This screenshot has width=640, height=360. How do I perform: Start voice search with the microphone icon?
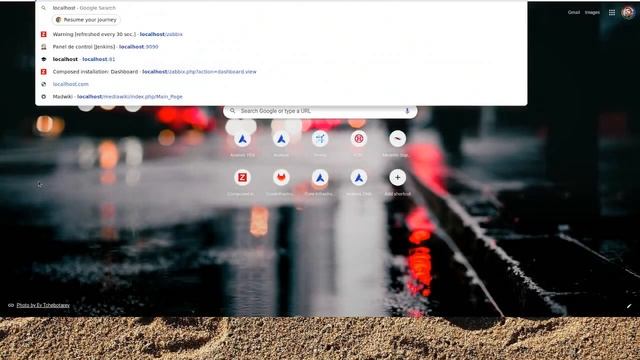pyautogui.click(x=407, y=111)
